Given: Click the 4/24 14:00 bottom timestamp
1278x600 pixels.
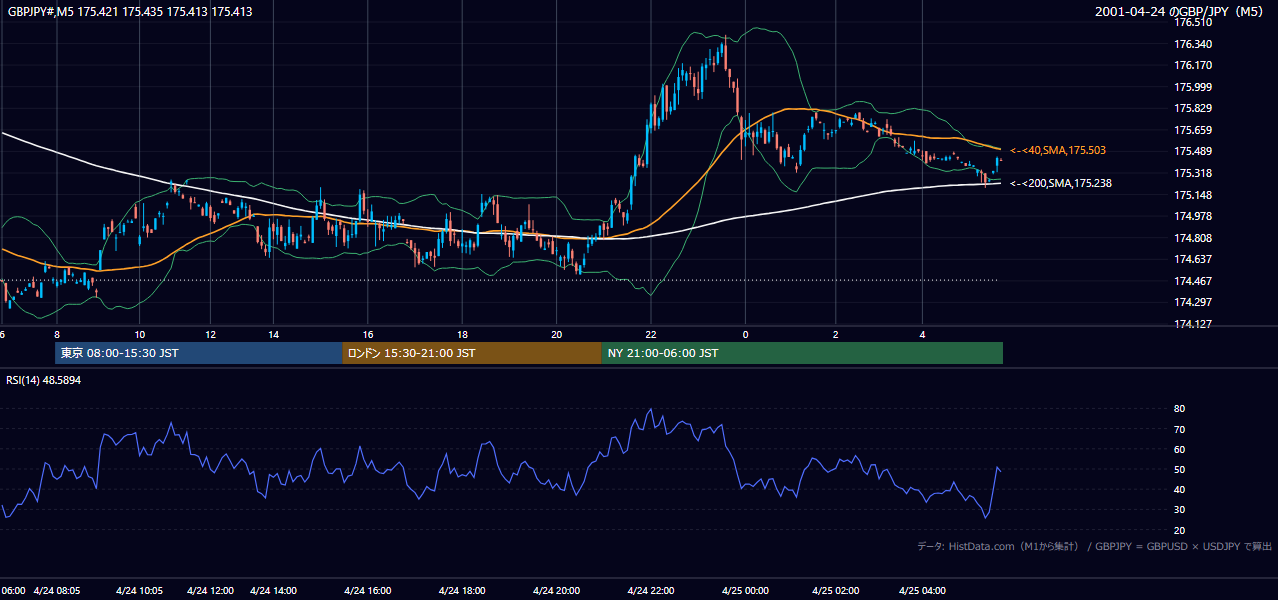Looking at the screenshot, I should pos(273,590).
